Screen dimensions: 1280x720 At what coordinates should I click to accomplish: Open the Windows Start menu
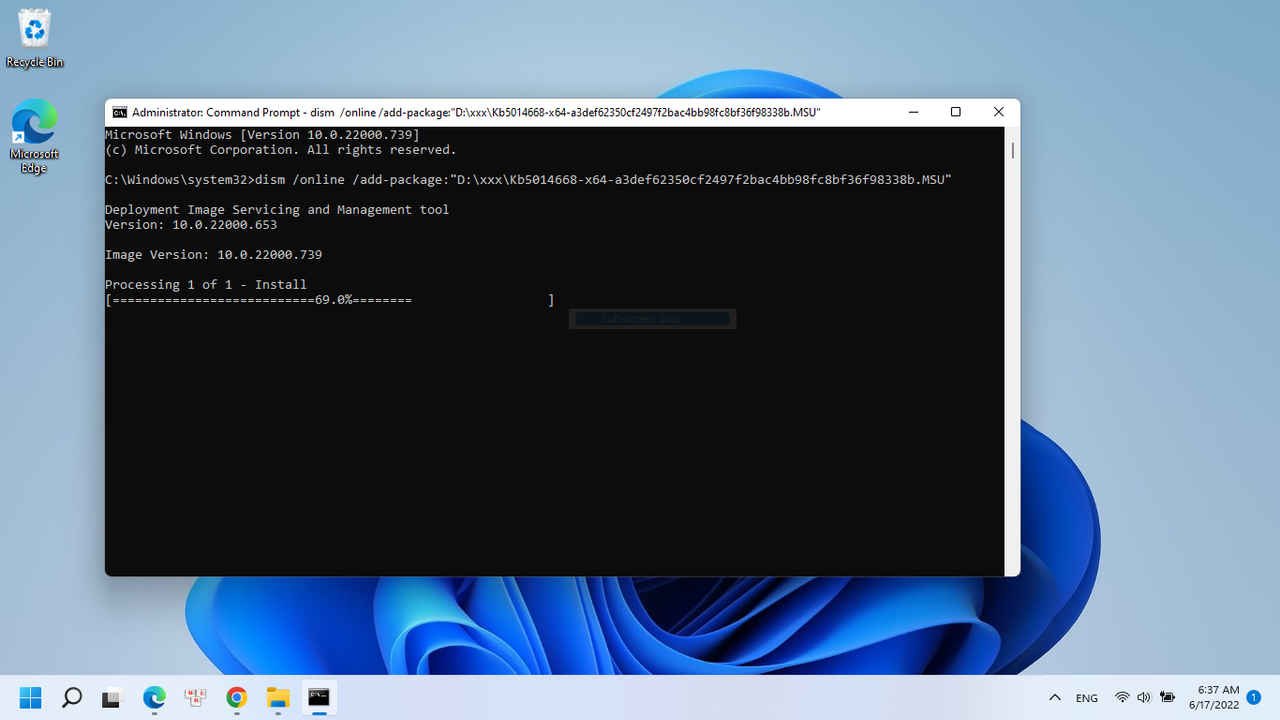[x=31, y=697]
